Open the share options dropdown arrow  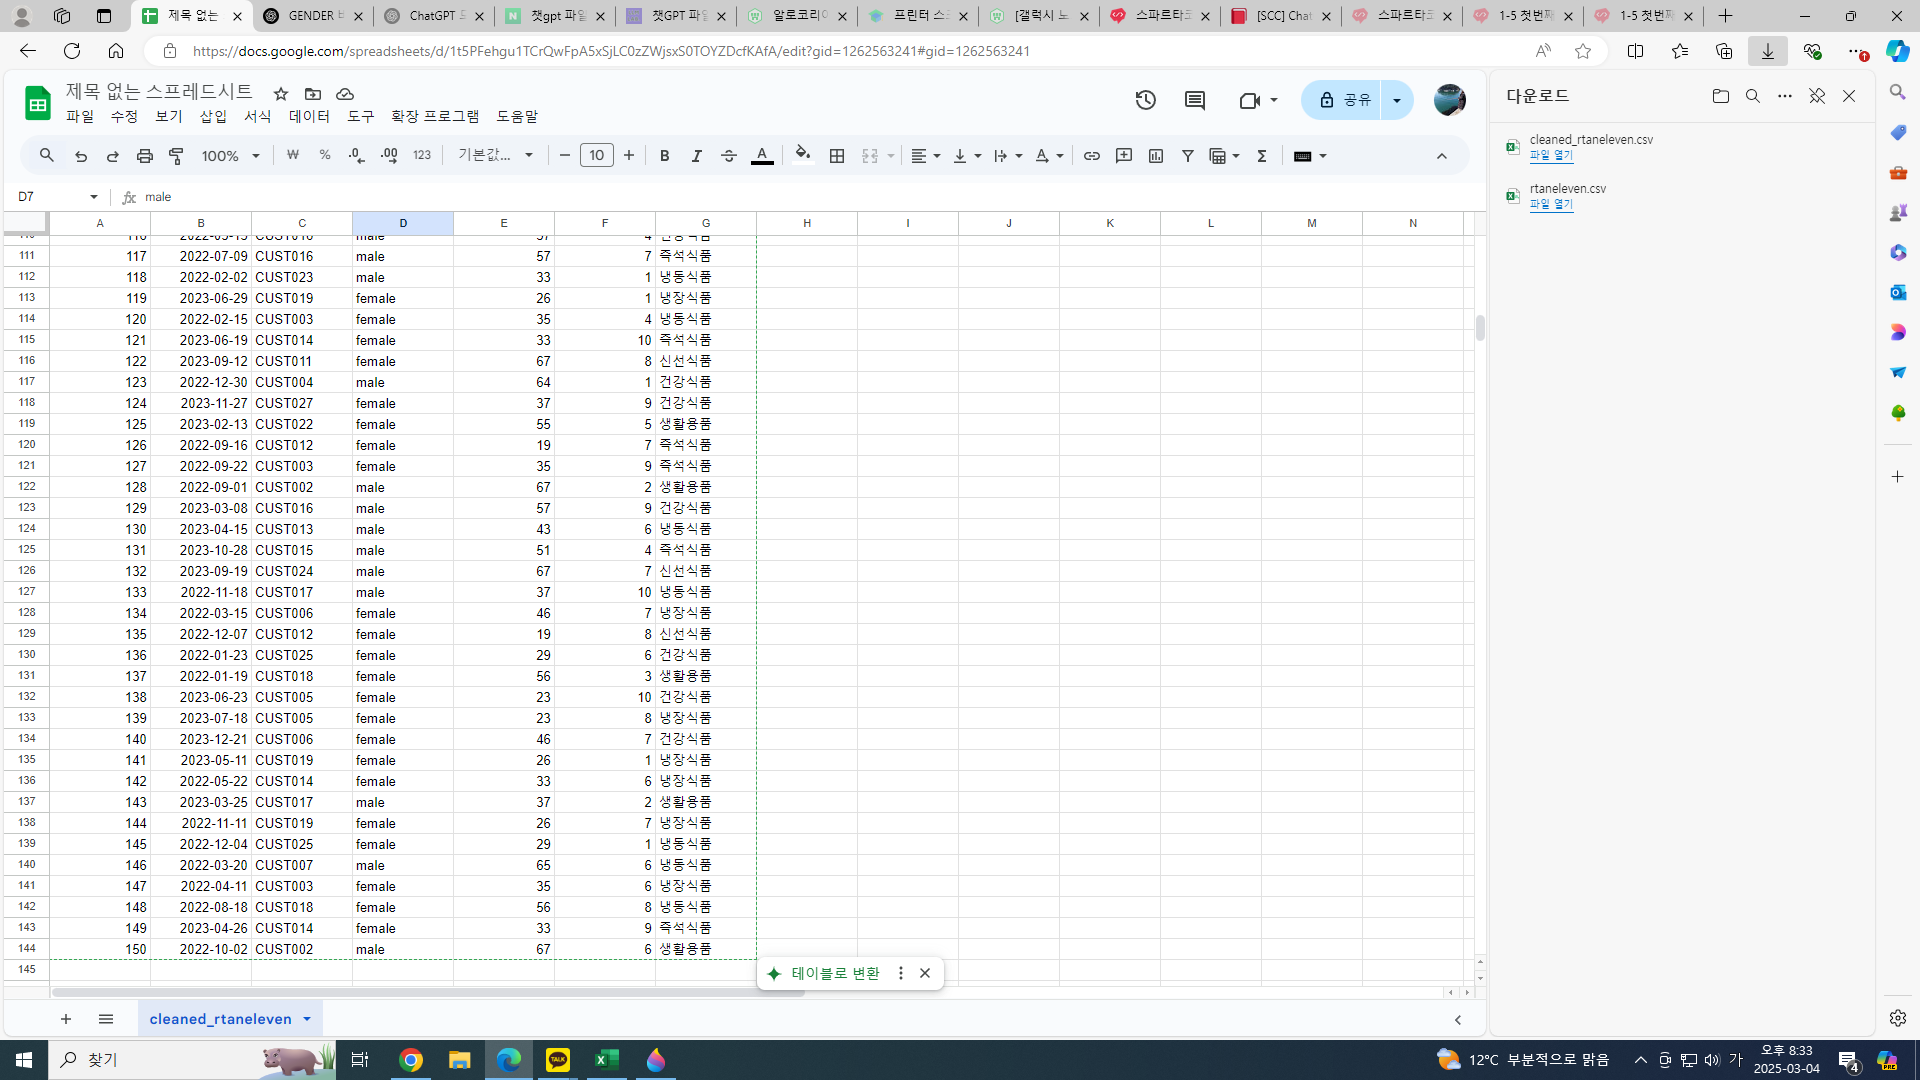[x=1397, y=100]
